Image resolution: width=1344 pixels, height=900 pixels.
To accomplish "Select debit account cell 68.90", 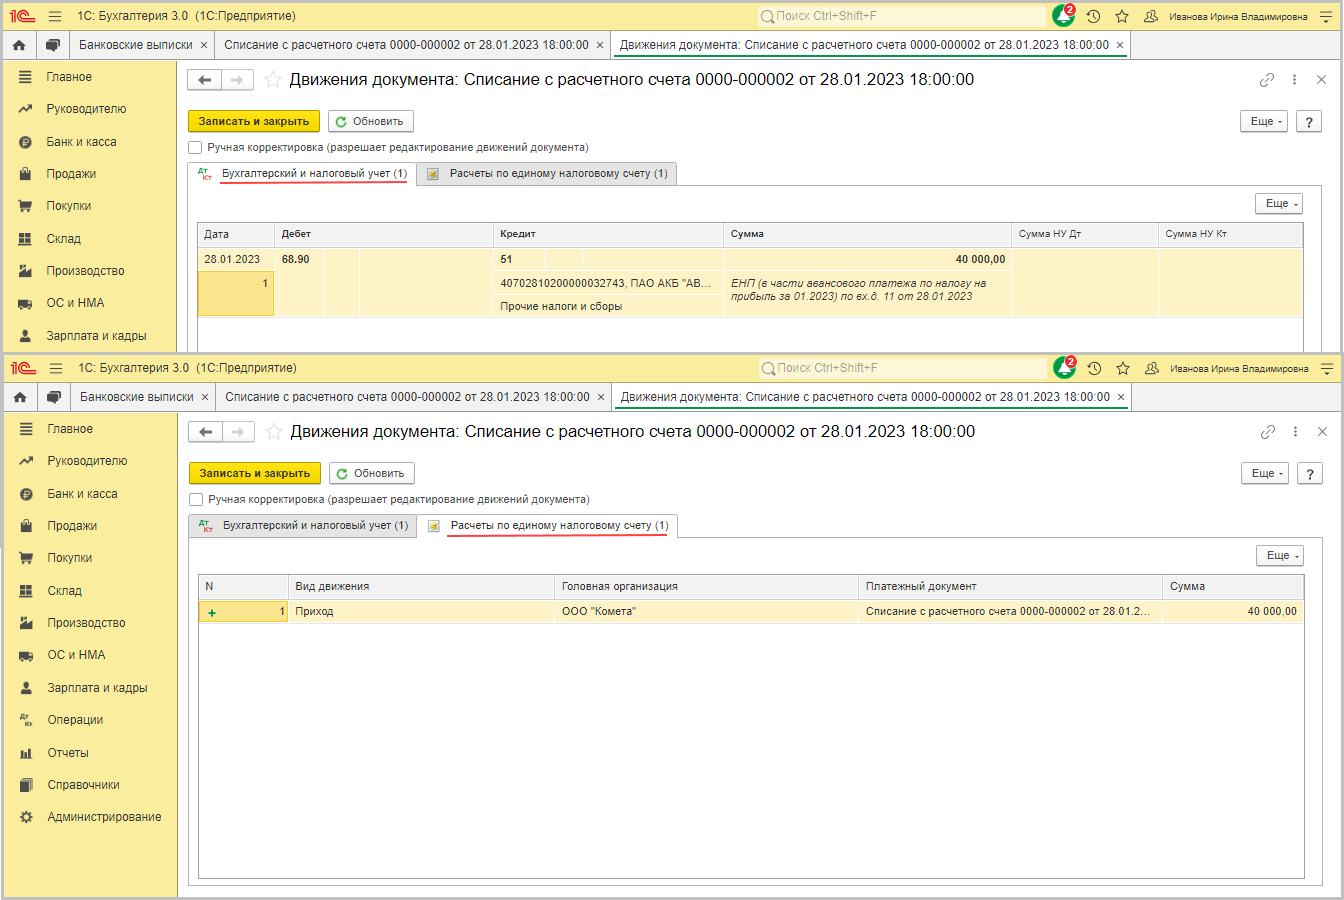I will pyautogui.click(x=299, y=259).
